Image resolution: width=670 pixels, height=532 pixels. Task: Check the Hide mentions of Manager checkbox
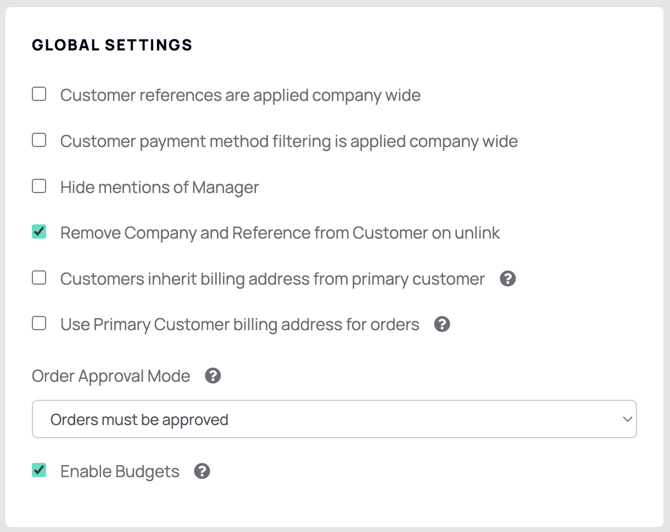click(39, 186)
